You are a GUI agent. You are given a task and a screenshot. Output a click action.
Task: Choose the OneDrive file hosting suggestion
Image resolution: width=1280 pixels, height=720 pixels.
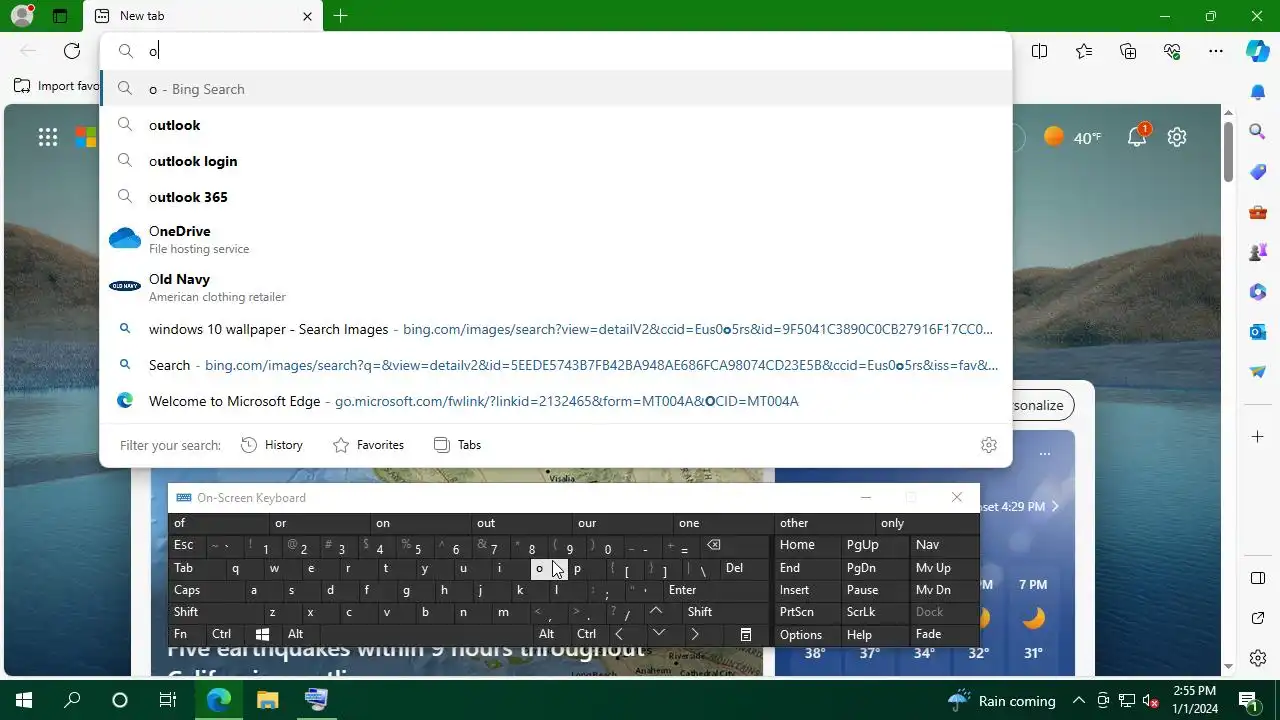556,239
